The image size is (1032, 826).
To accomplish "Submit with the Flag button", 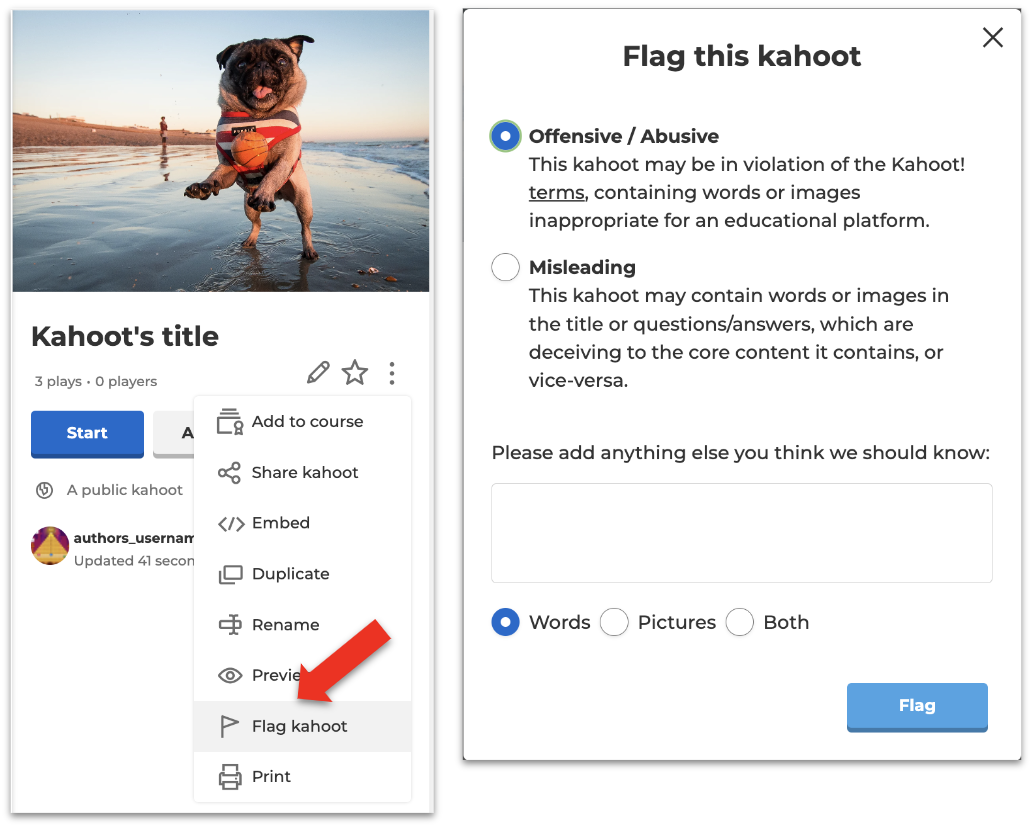I will pos(916,706).
